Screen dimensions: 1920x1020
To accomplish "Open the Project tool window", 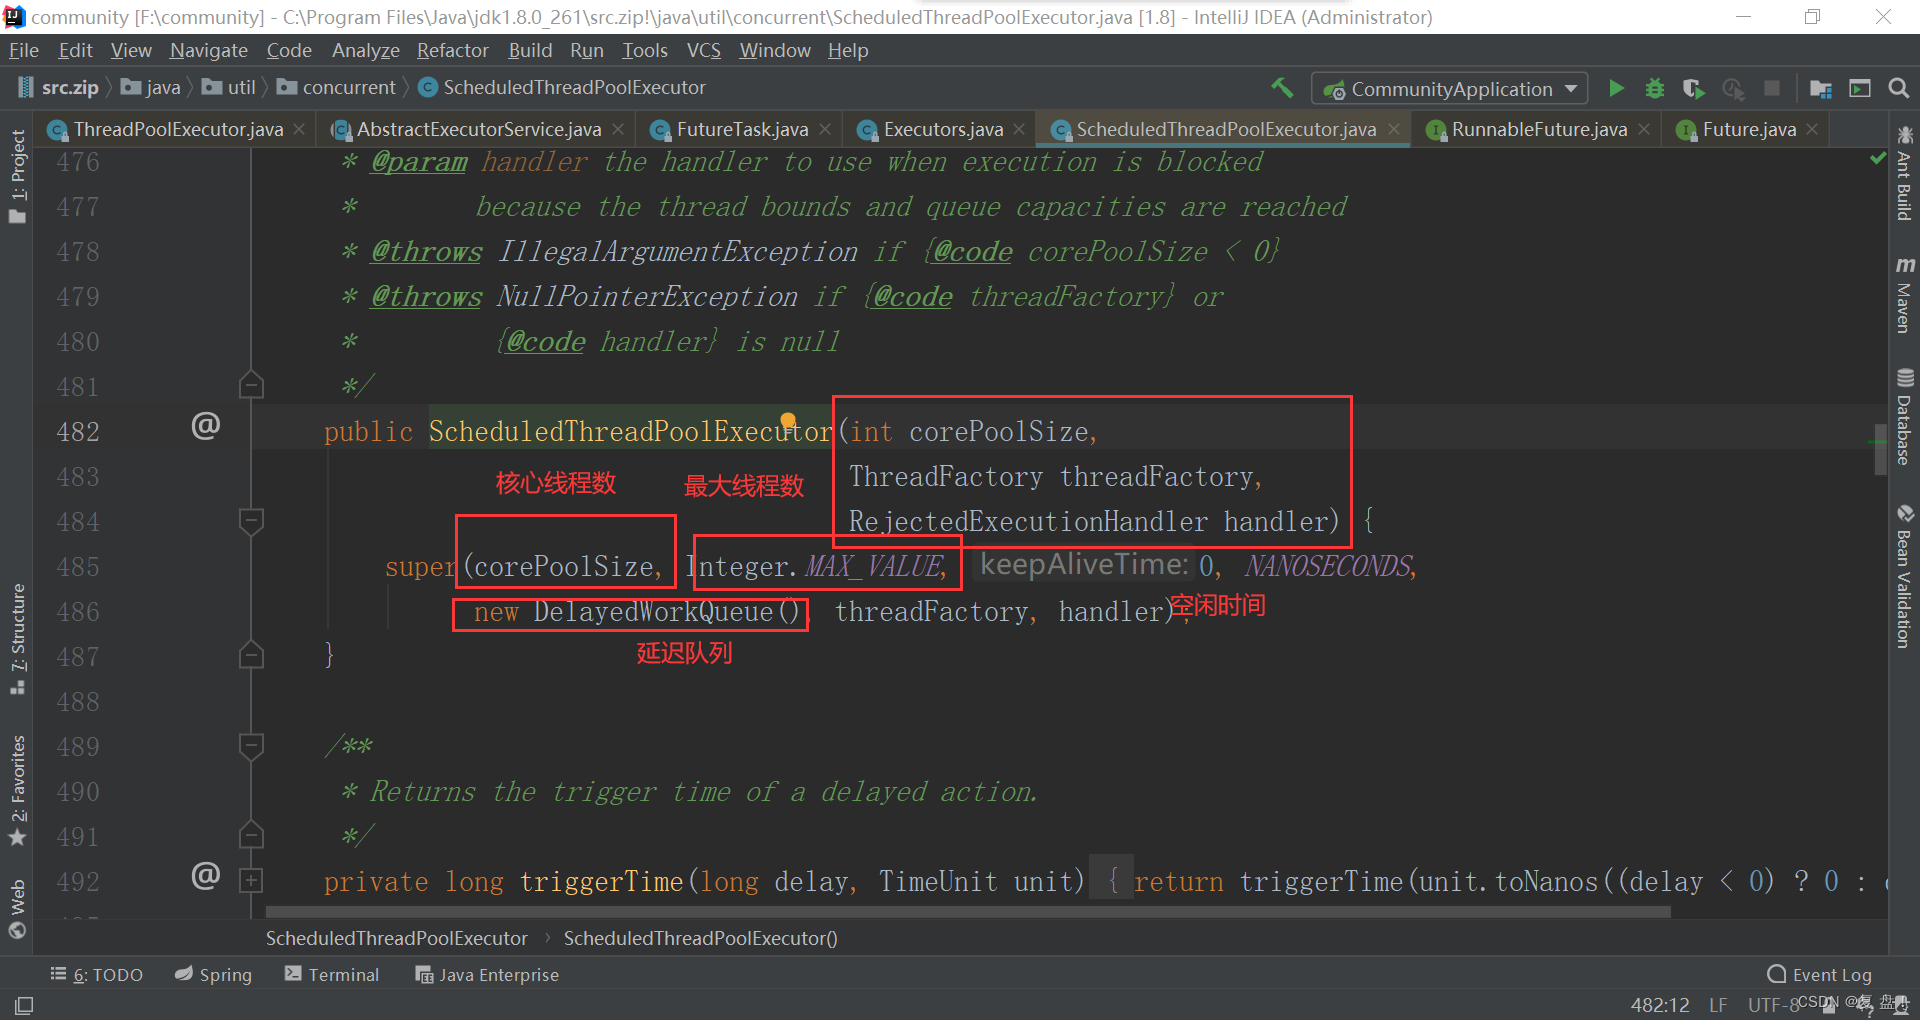I will (x=17, y=176).
